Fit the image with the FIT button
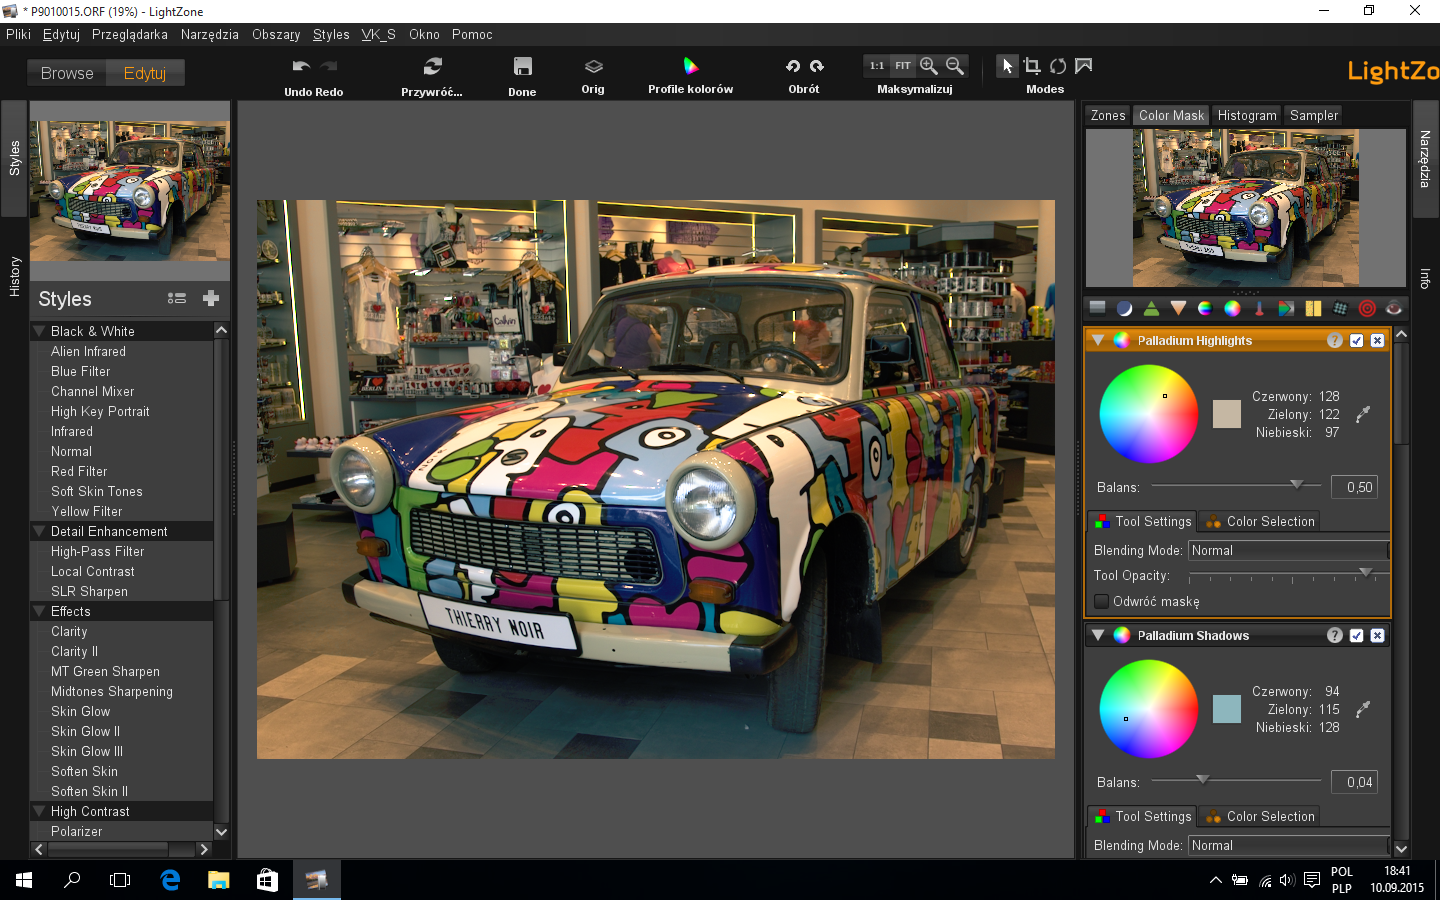This screenshot has width=1440, height=900. (x=903, y=66)
